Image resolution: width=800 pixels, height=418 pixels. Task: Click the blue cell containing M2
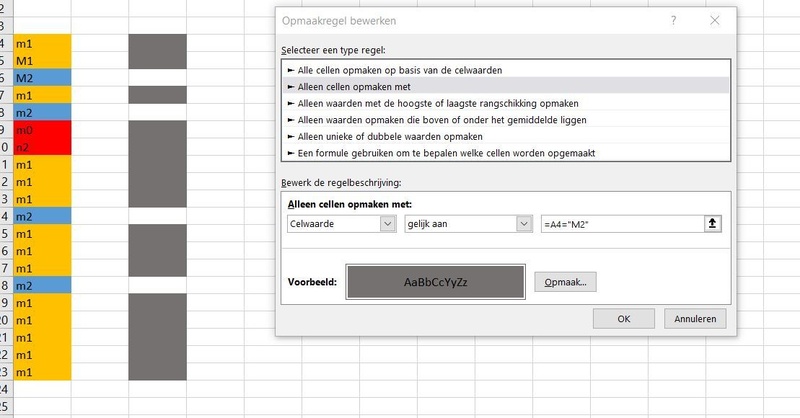[42, 77]
